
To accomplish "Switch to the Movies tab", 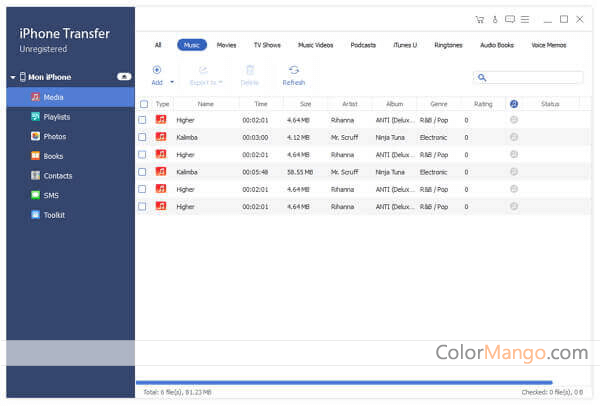I will (227, 45).
